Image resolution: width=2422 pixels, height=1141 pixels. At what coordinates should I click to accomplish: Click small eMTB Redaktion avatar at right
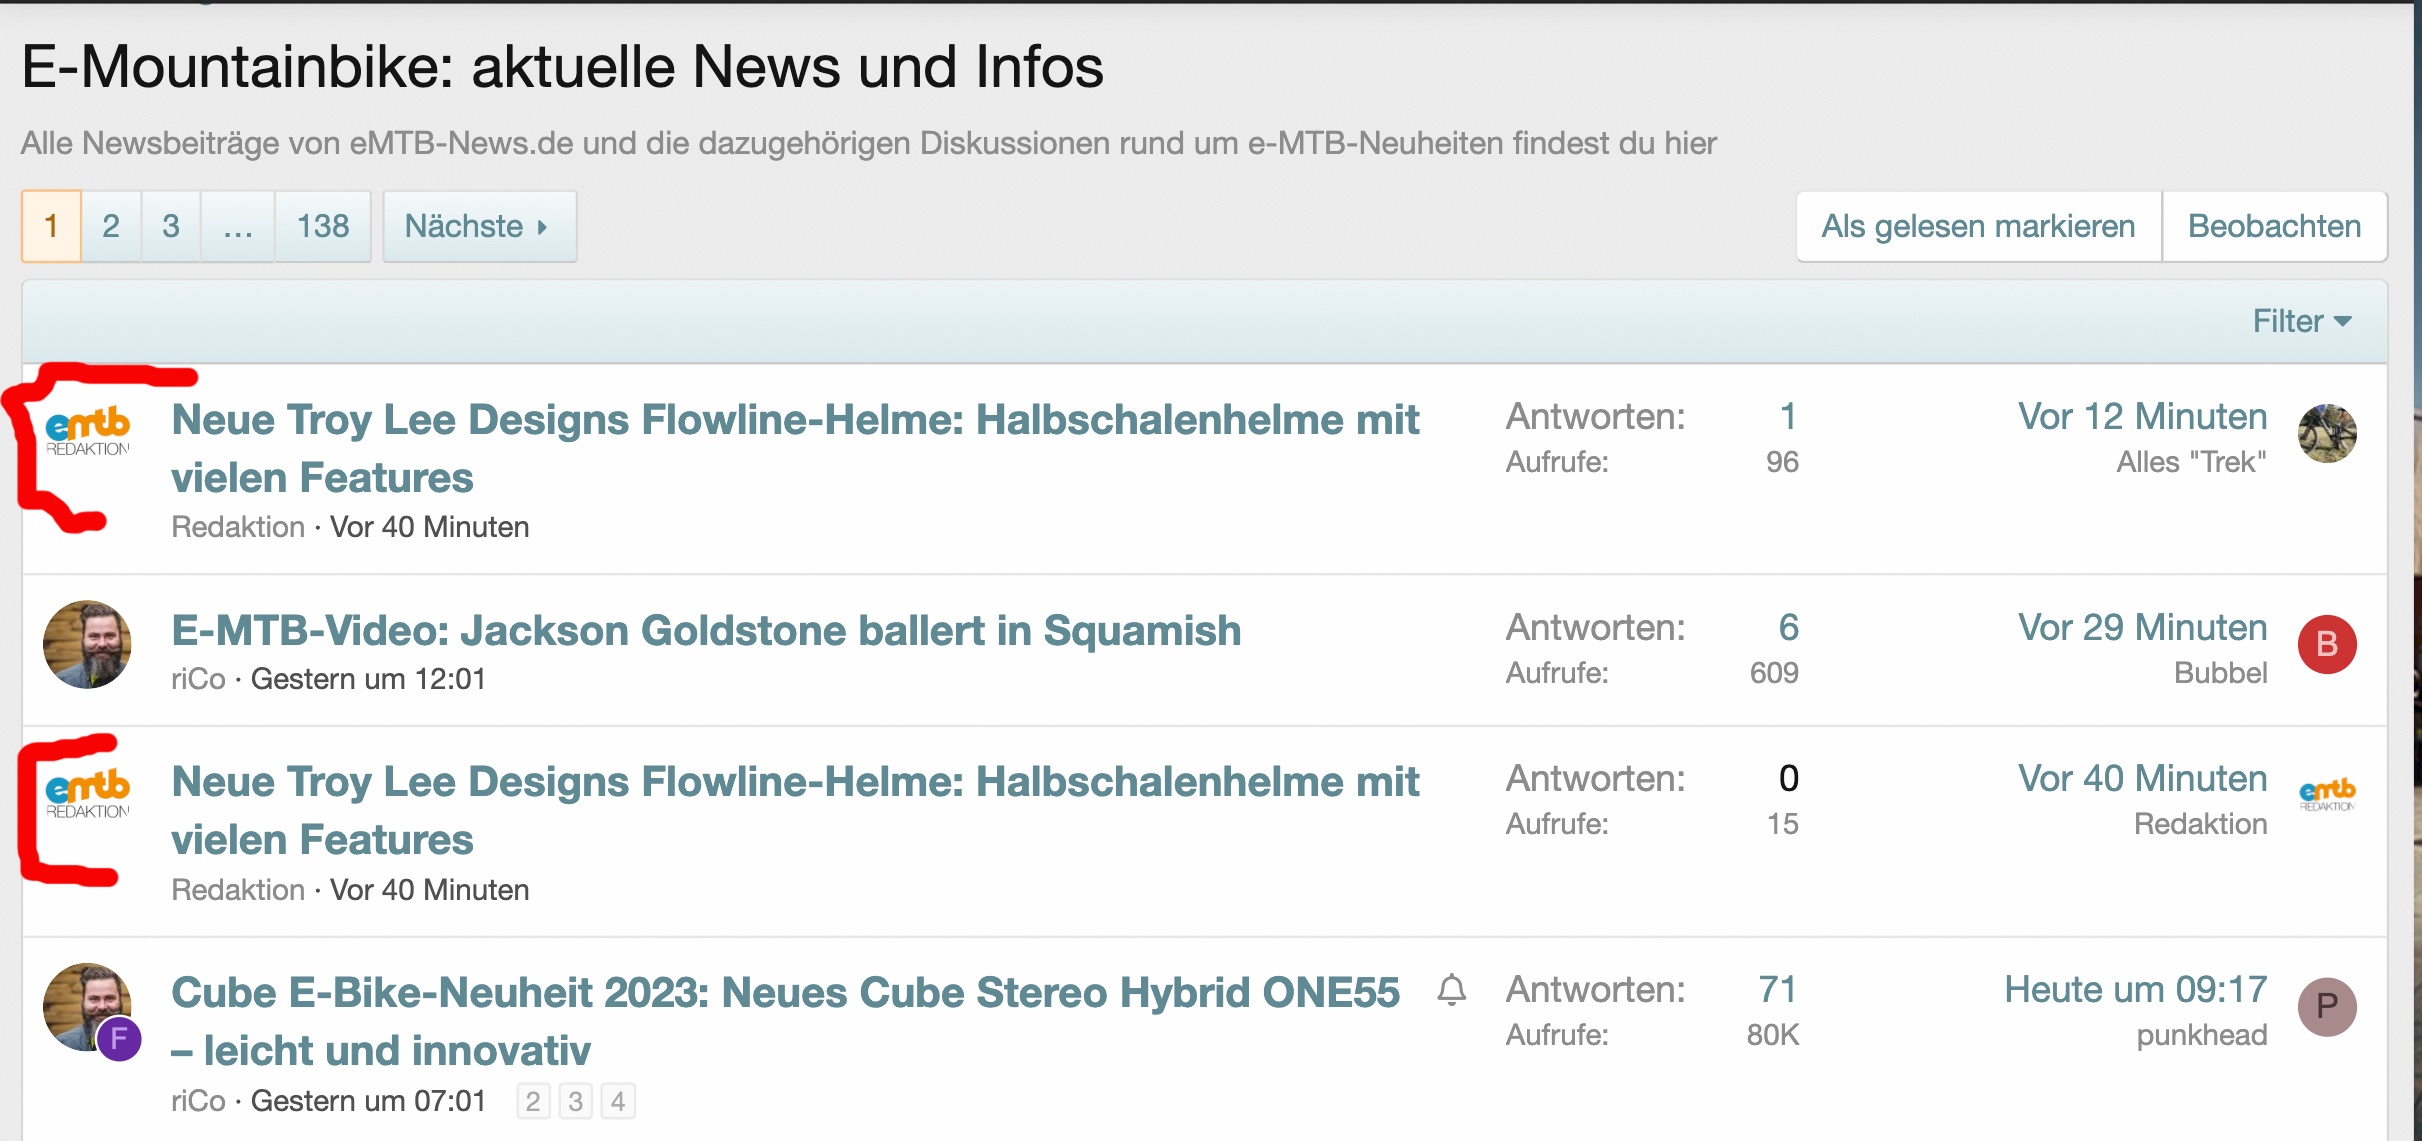pyautogui.click(x=2326, y=796)
